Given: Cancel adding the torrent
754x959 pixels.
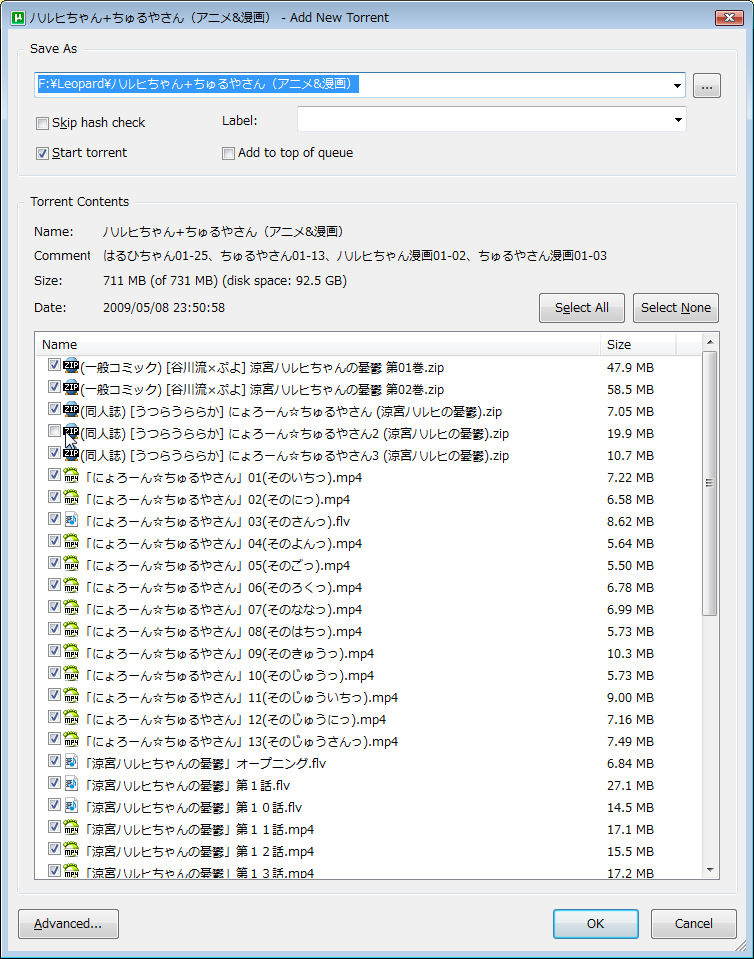Looking at the screenshot, I should click(x=693, y=924).
